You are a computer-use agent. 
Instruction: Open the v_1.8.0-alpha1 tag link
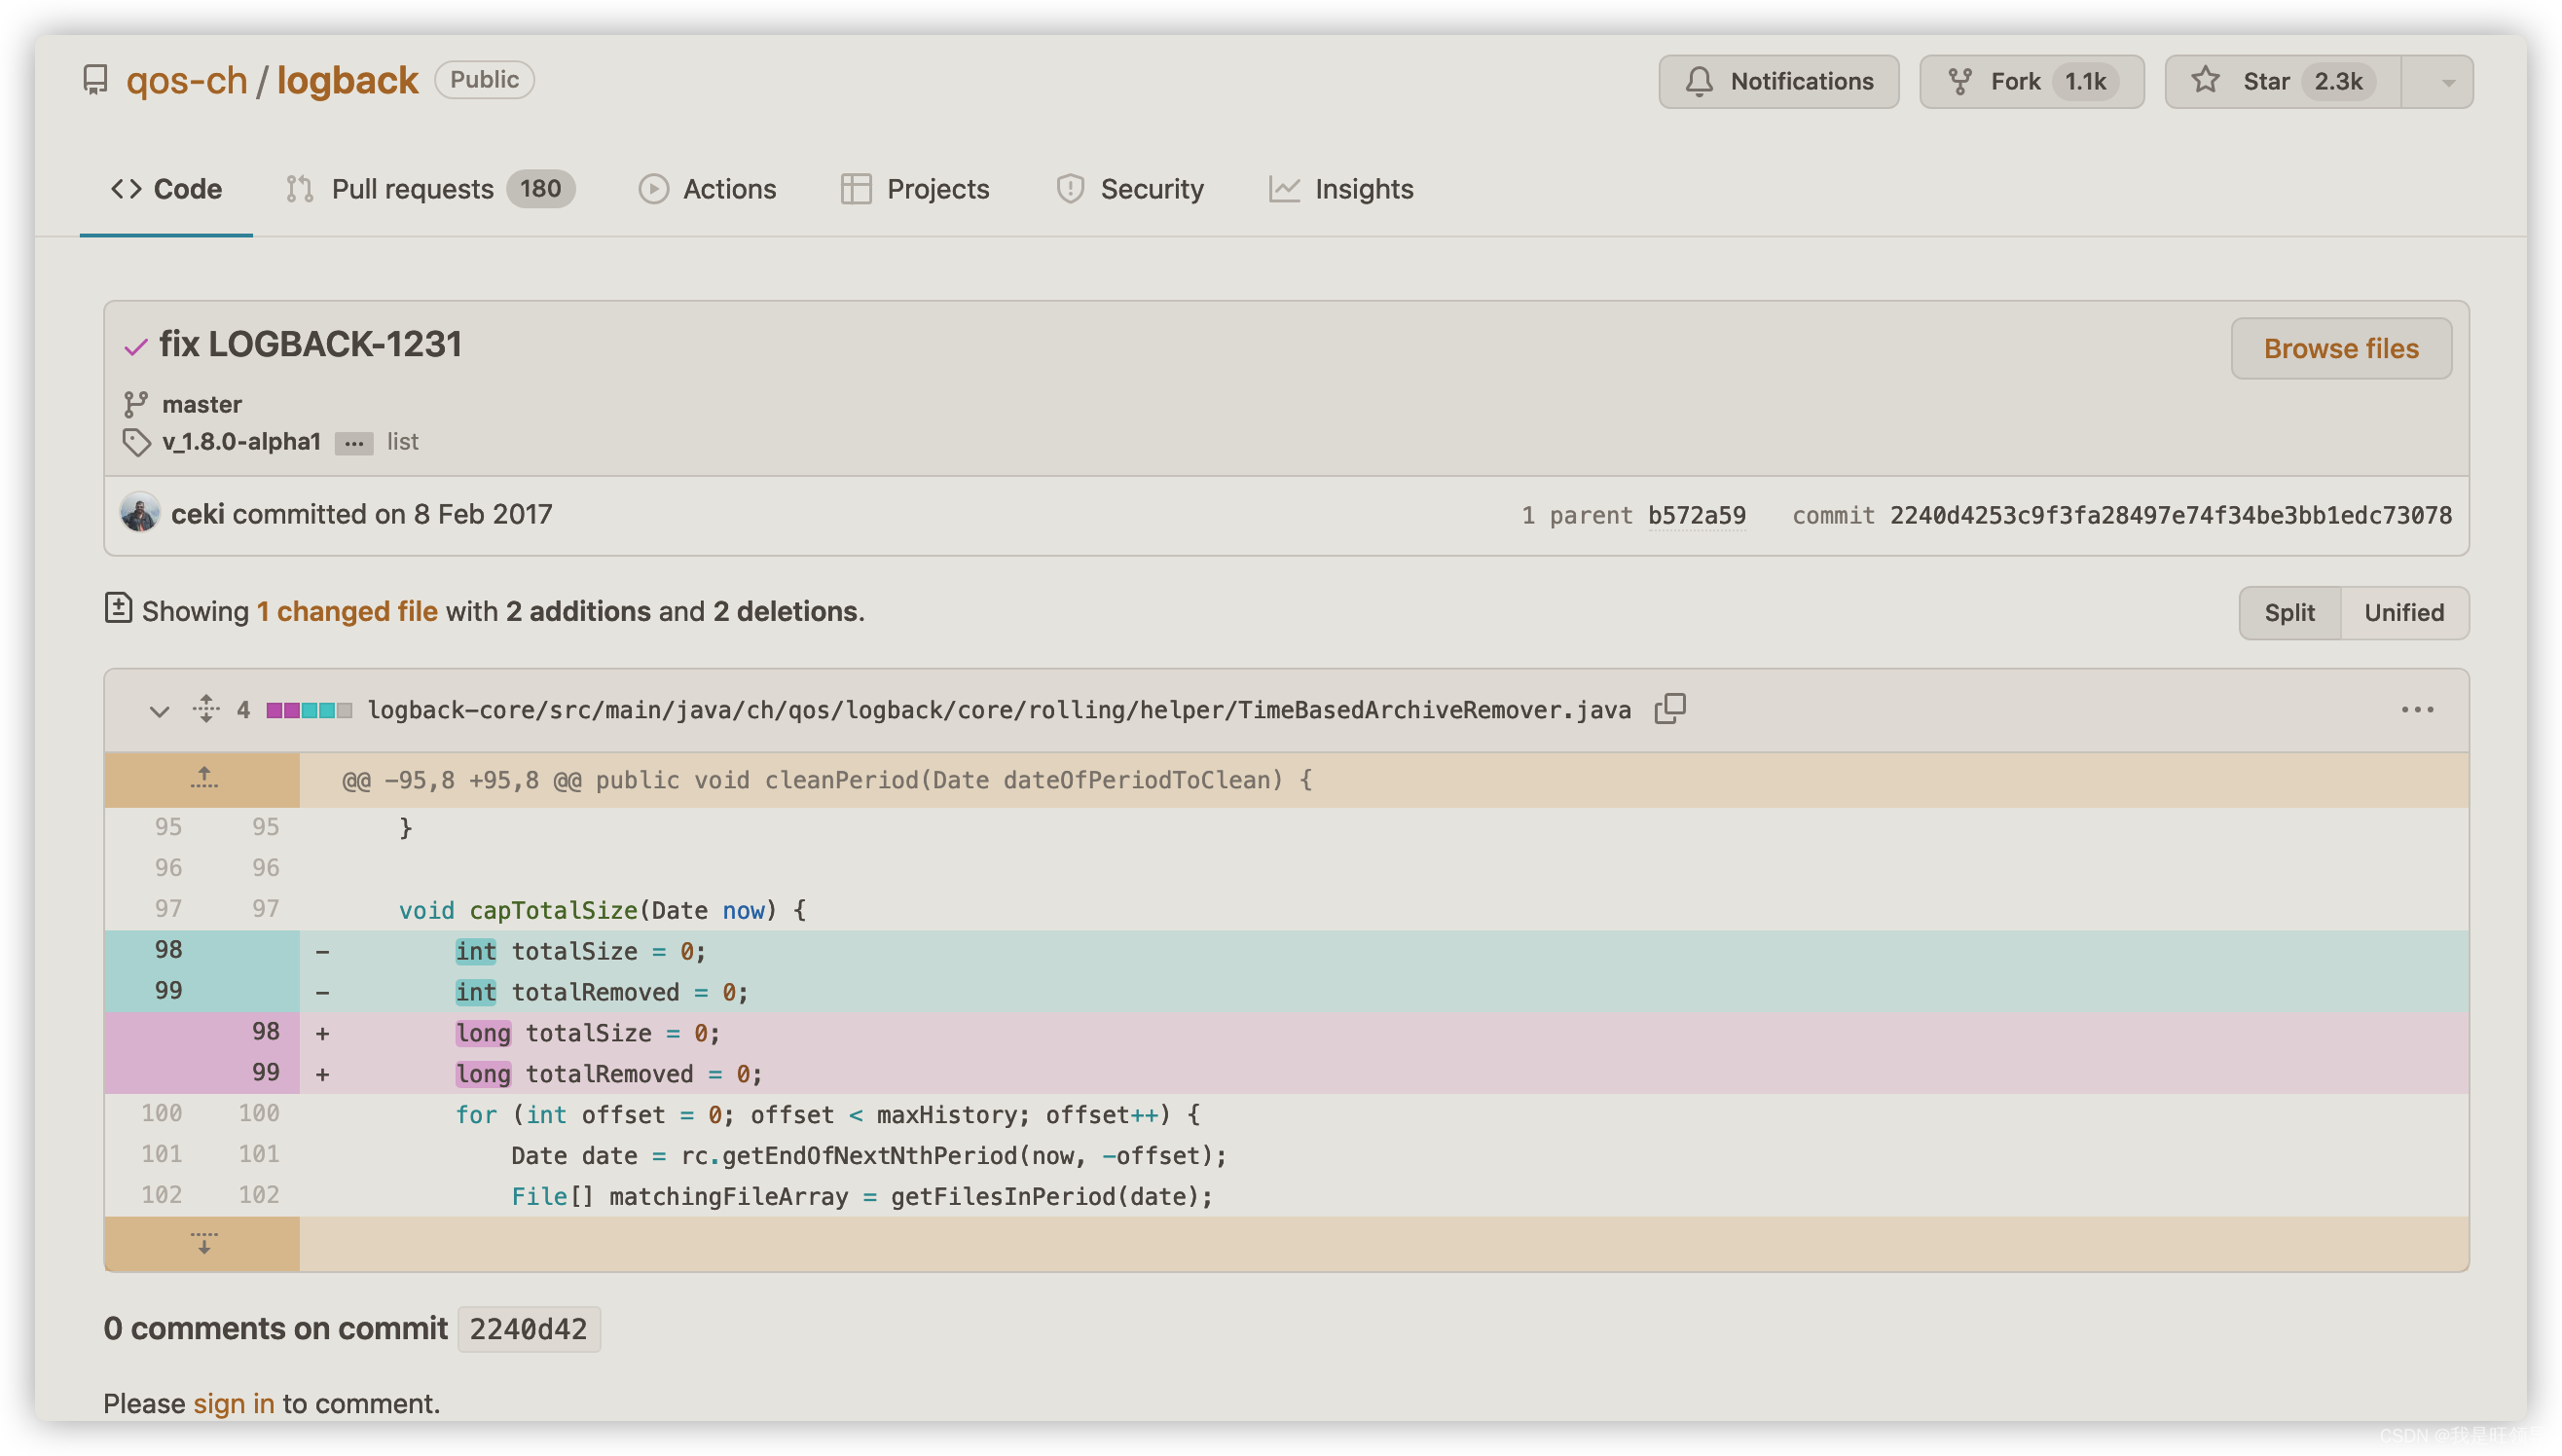pos(241,441)
